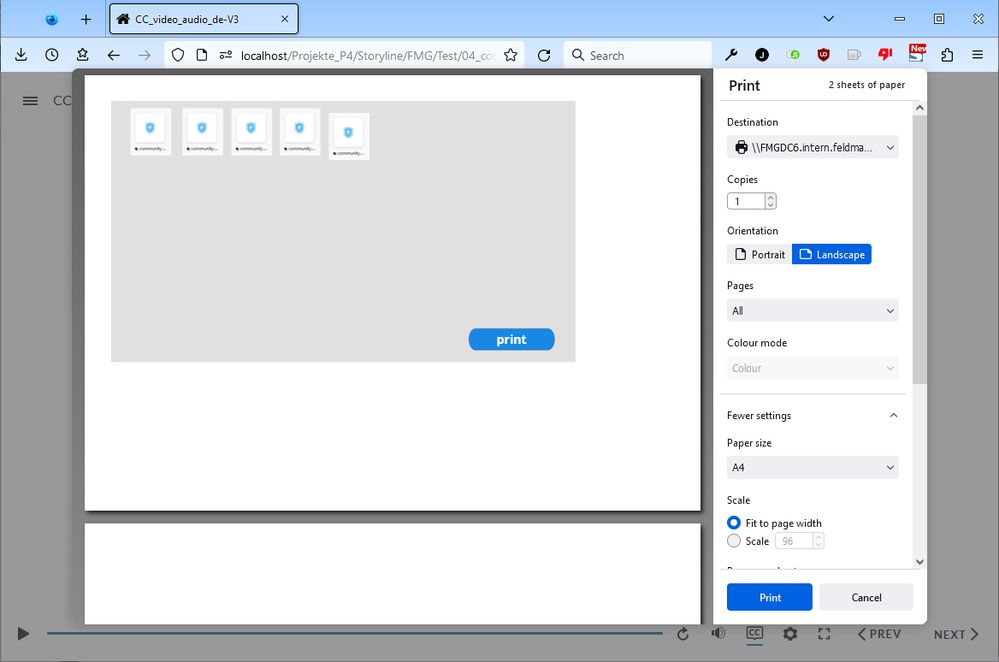Click the black J extension icon
The width and height of the screenshot is (999, 662).
click(761, 55)
